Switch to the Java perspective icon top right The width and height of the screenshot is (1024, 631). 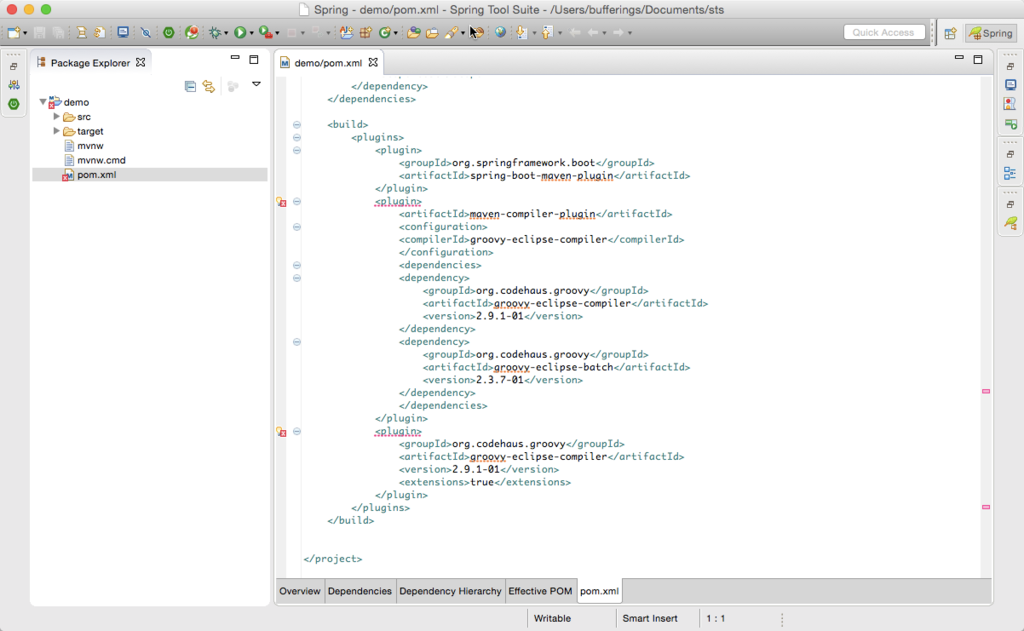(948, 33)
